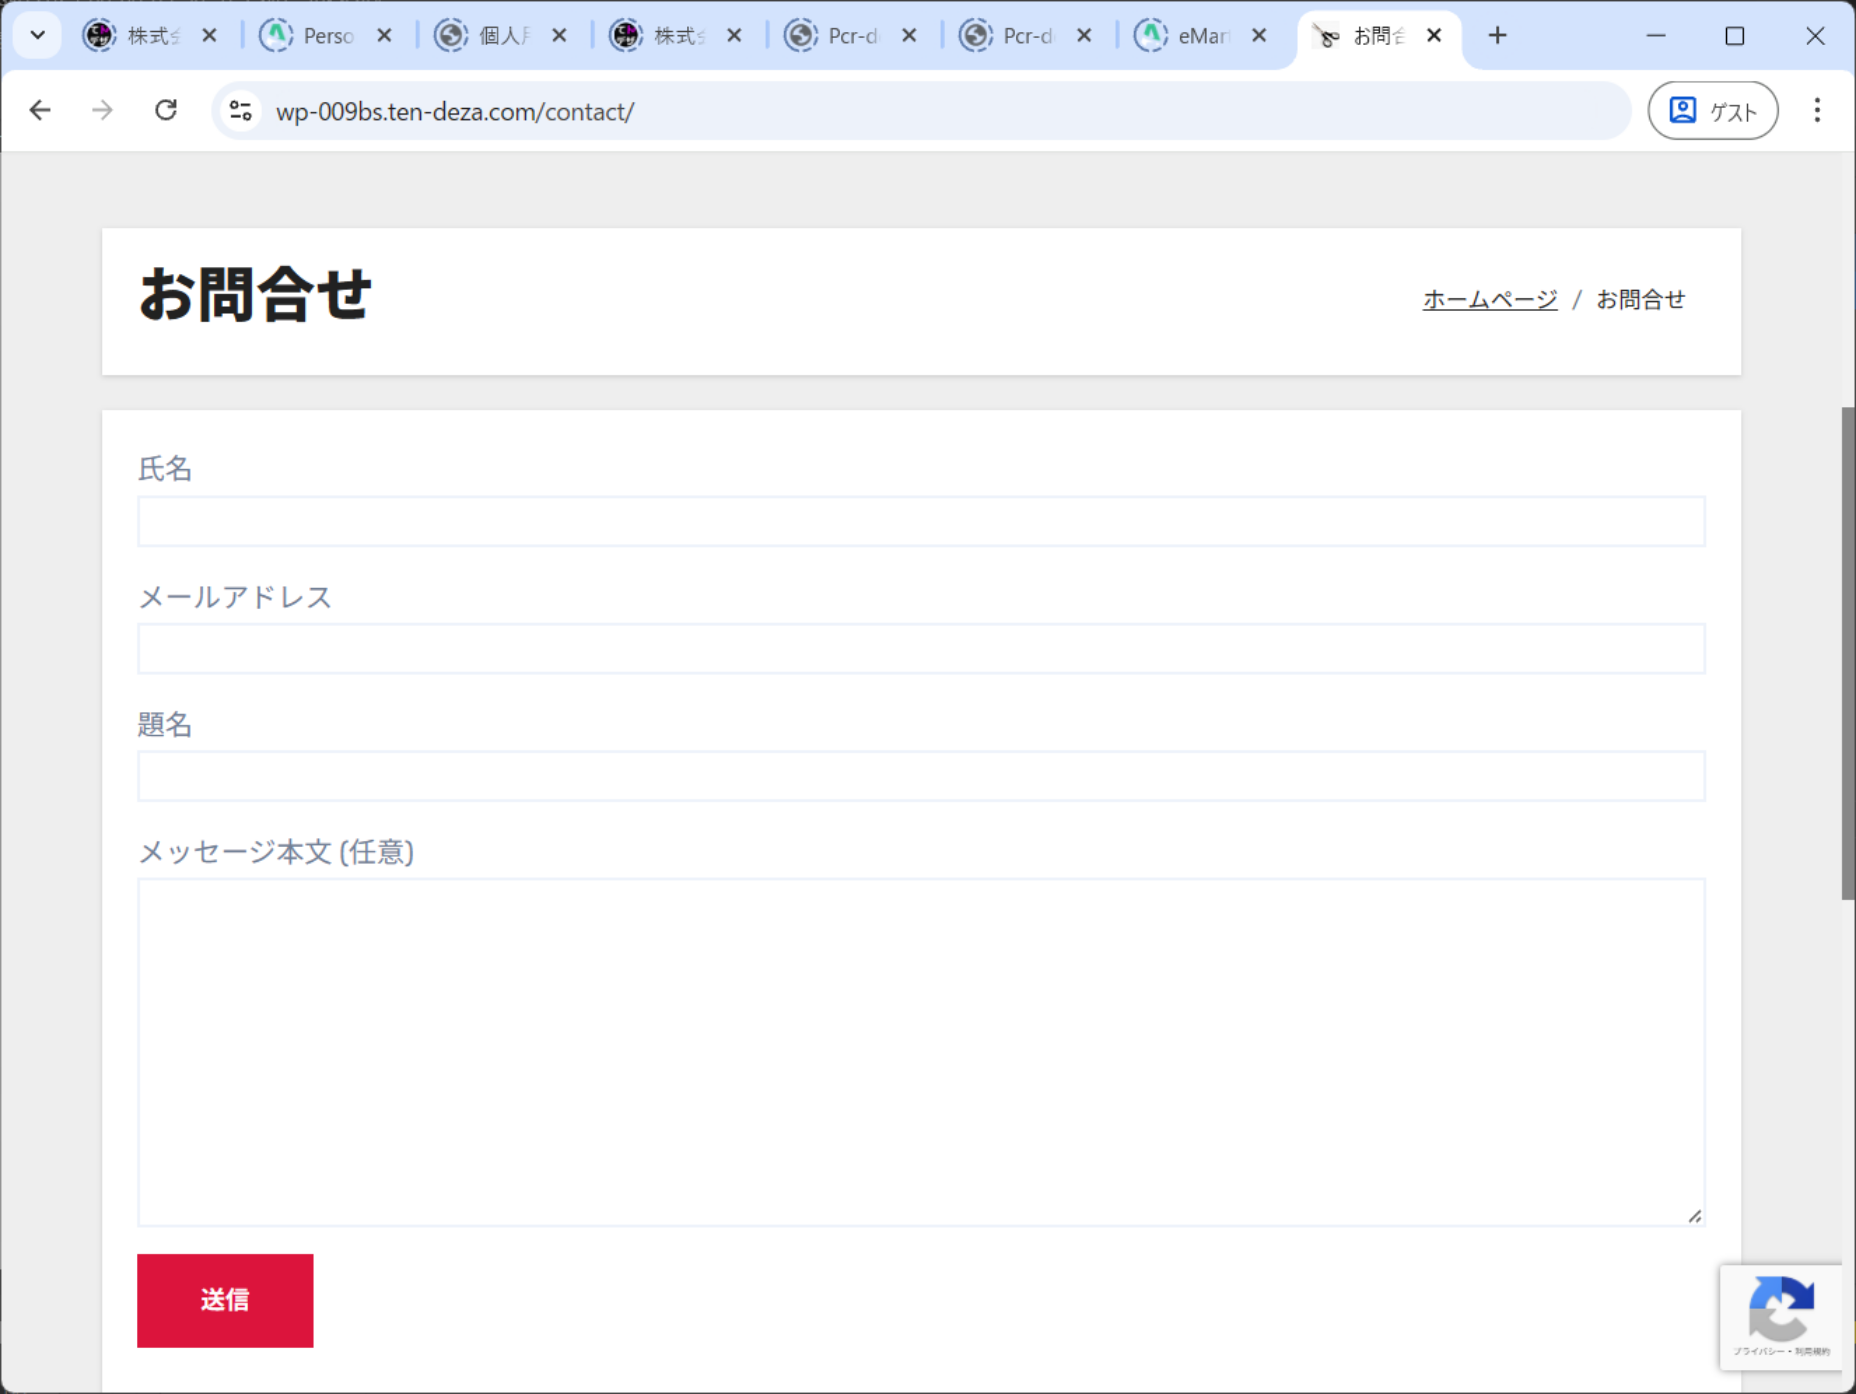Open site information icon in address bar
The width and height of the screenshot is (1856, 1394).
point(240,111)
